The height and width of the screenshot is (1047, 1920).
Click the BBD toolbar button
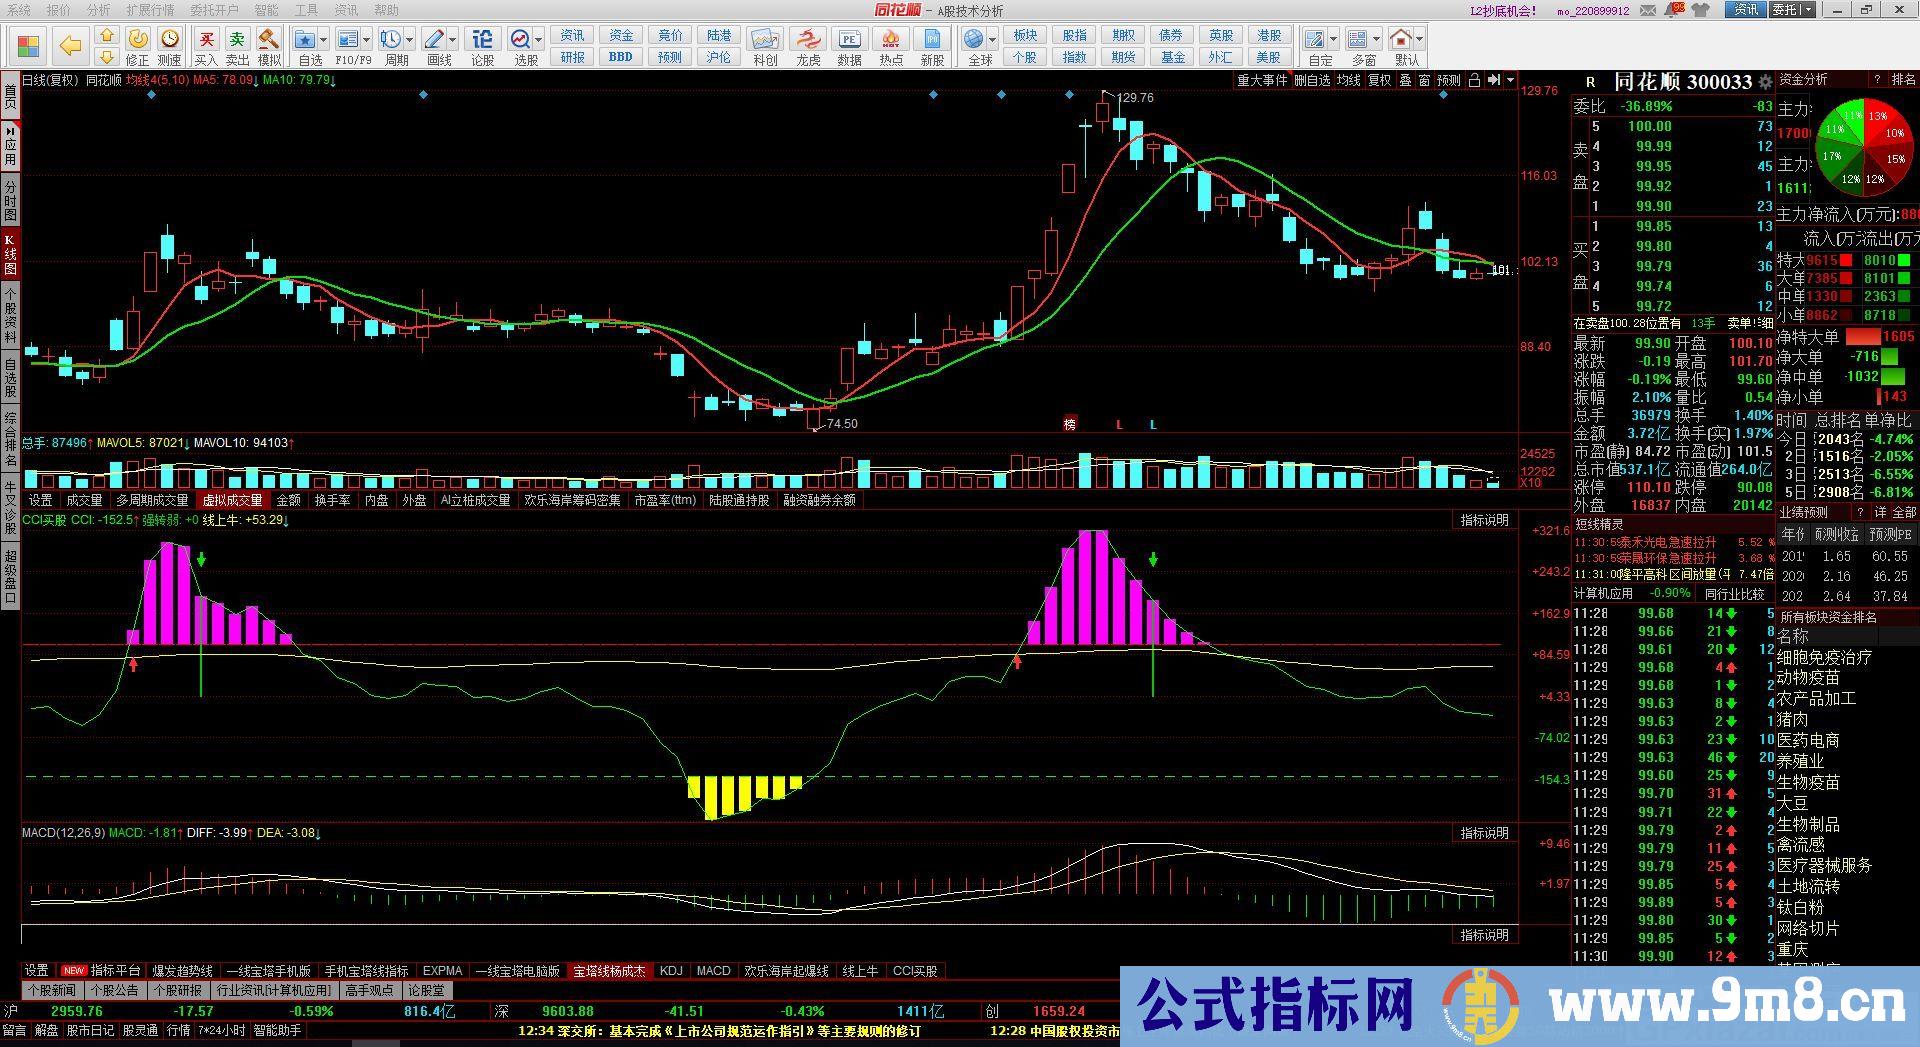pyautogui.click(x=620, y=57)
